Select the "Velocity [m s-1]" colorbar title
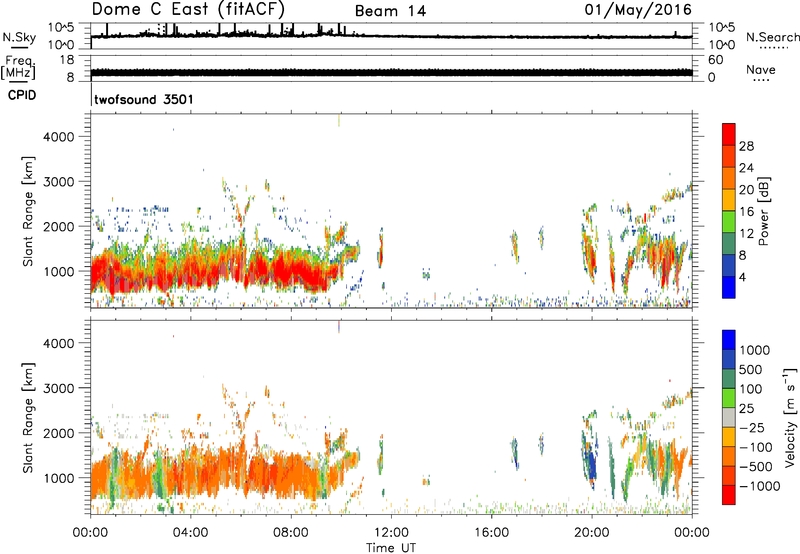800x554 pixels. (x=790, y=417)
